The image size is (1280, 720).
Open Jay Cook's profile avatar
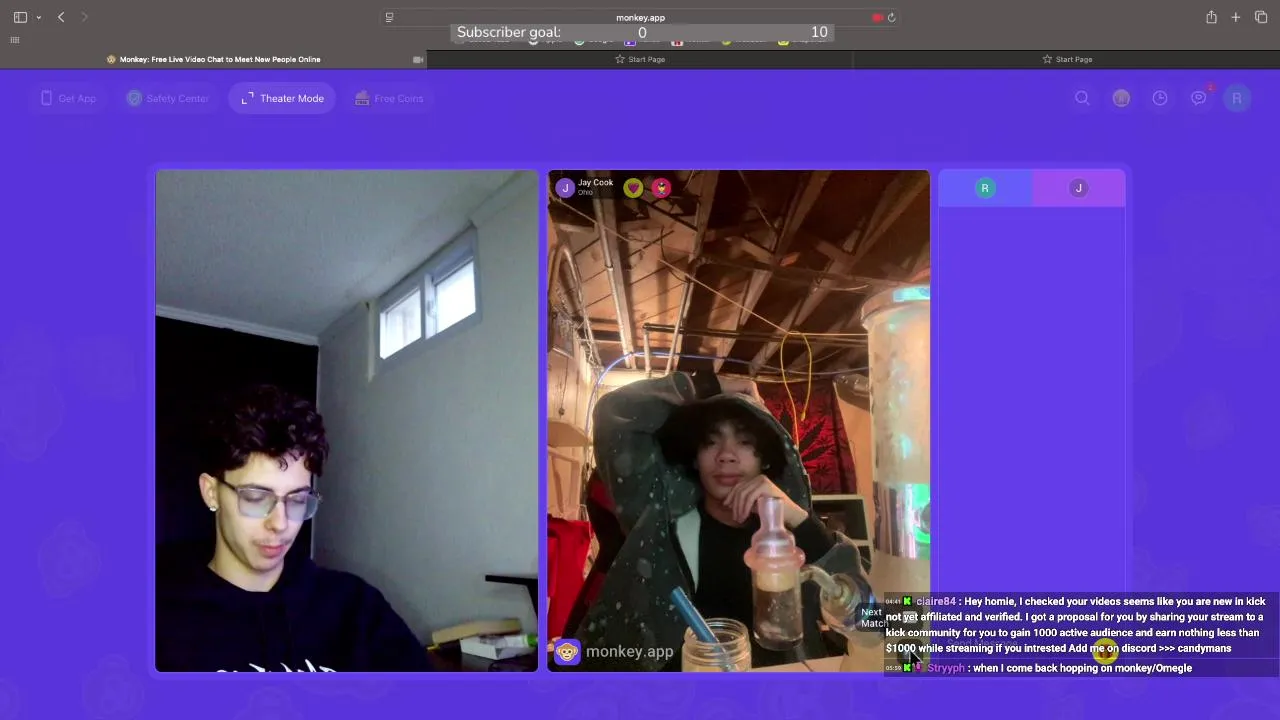tap(565, 187)
